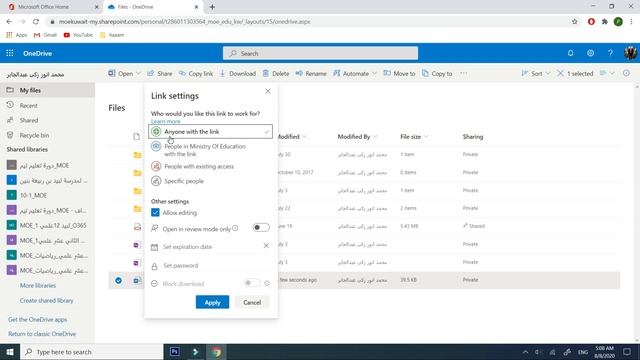Screen dimensions: 640x360
Task: Clear selection with the 1 selected X
Action: (x=560, y=73)
